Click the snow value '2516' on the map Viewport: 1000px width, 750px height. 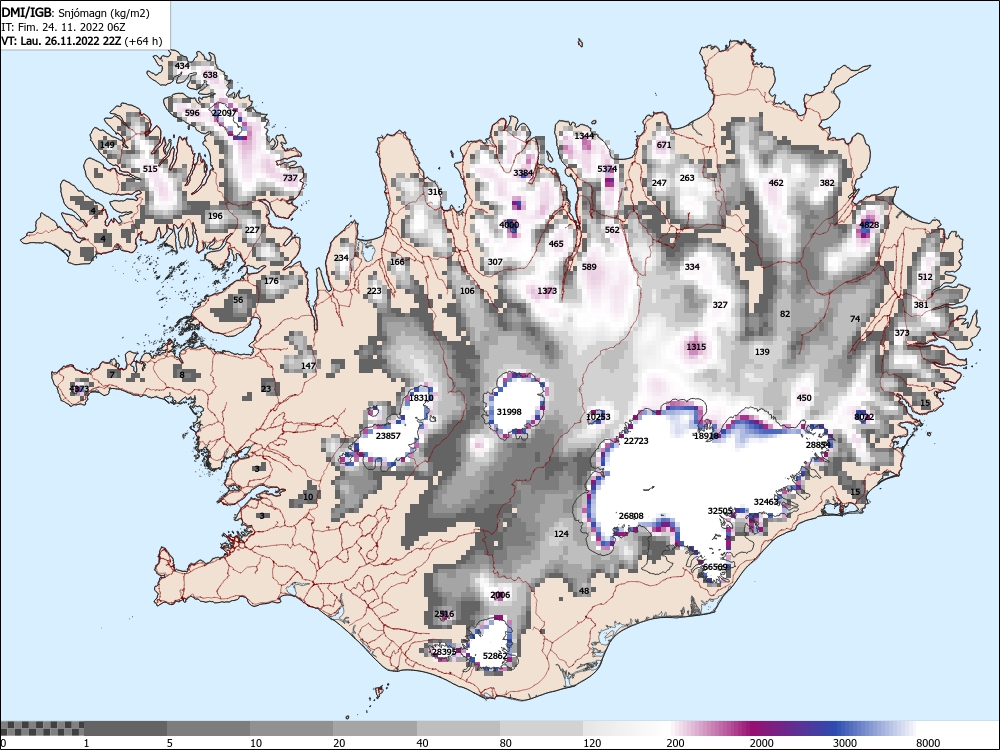tap(444, 614)
